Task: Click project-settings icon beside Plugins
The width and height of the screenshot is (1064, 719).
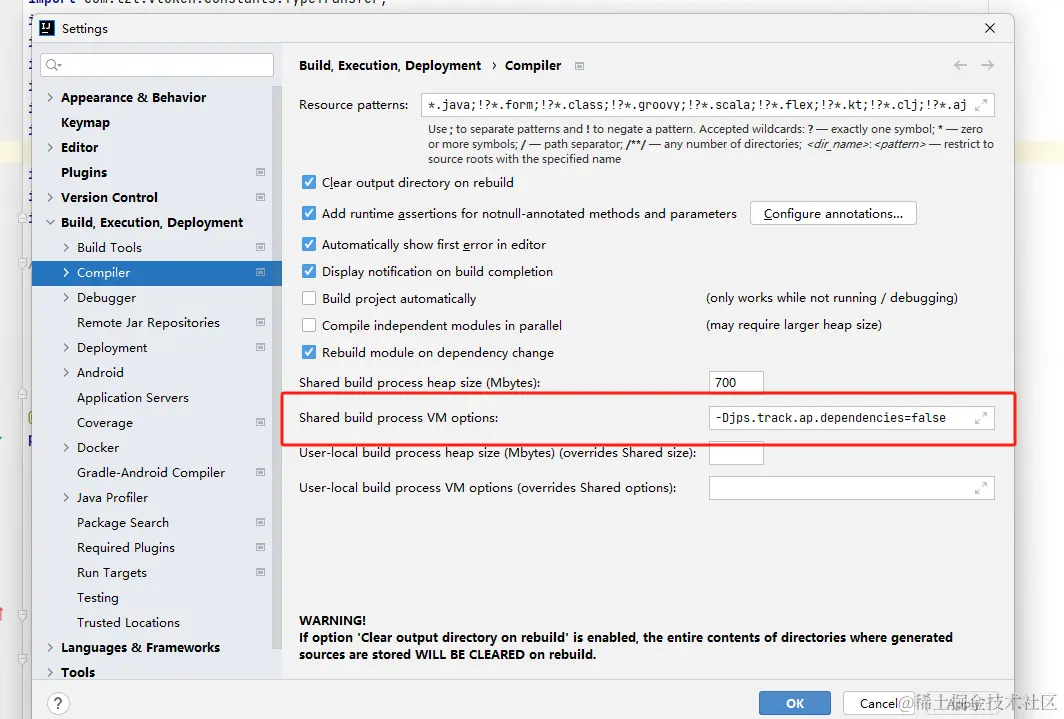Action: (261, 172)
